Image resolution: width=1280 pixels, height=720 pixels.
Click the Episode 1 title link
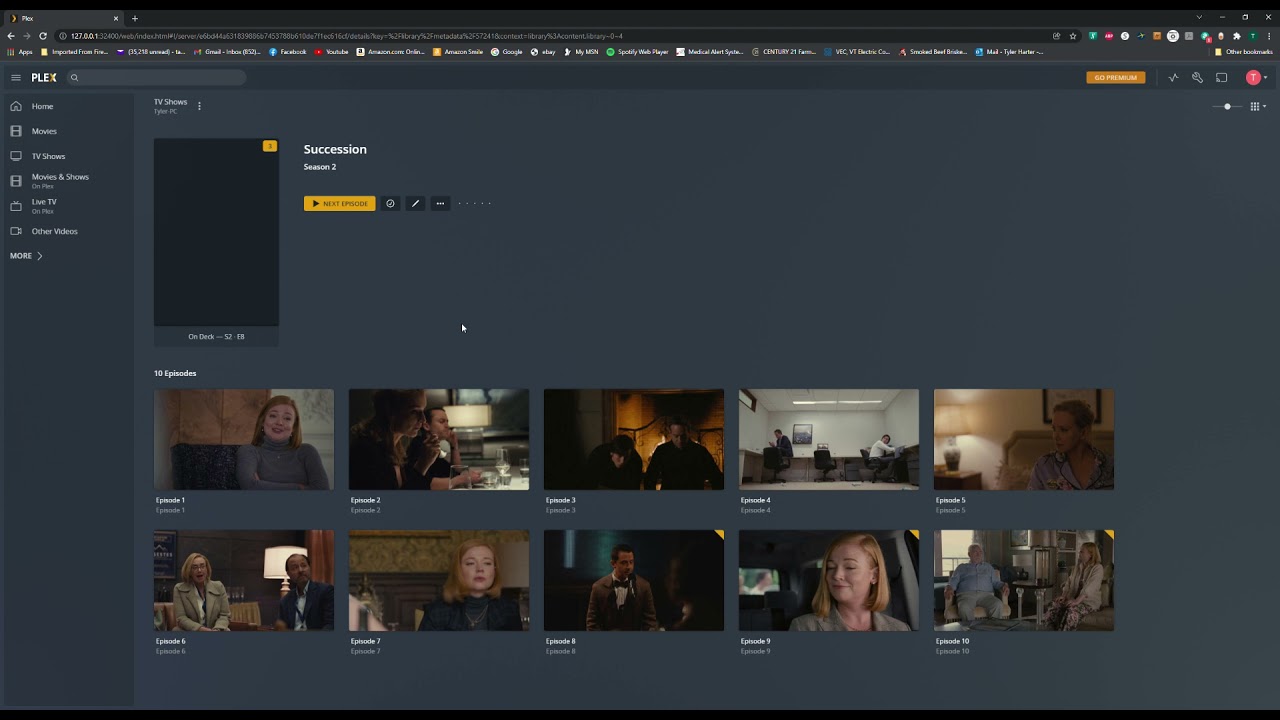(x=170, y=500)
